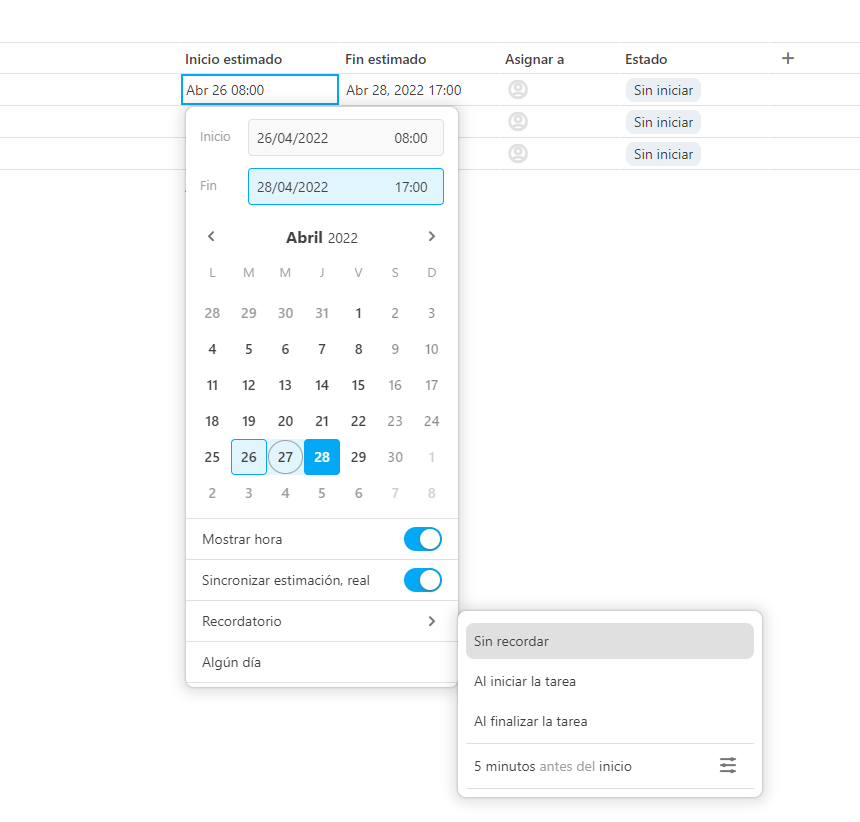Click the Fin date field 28/04/2022

[292, 187]
